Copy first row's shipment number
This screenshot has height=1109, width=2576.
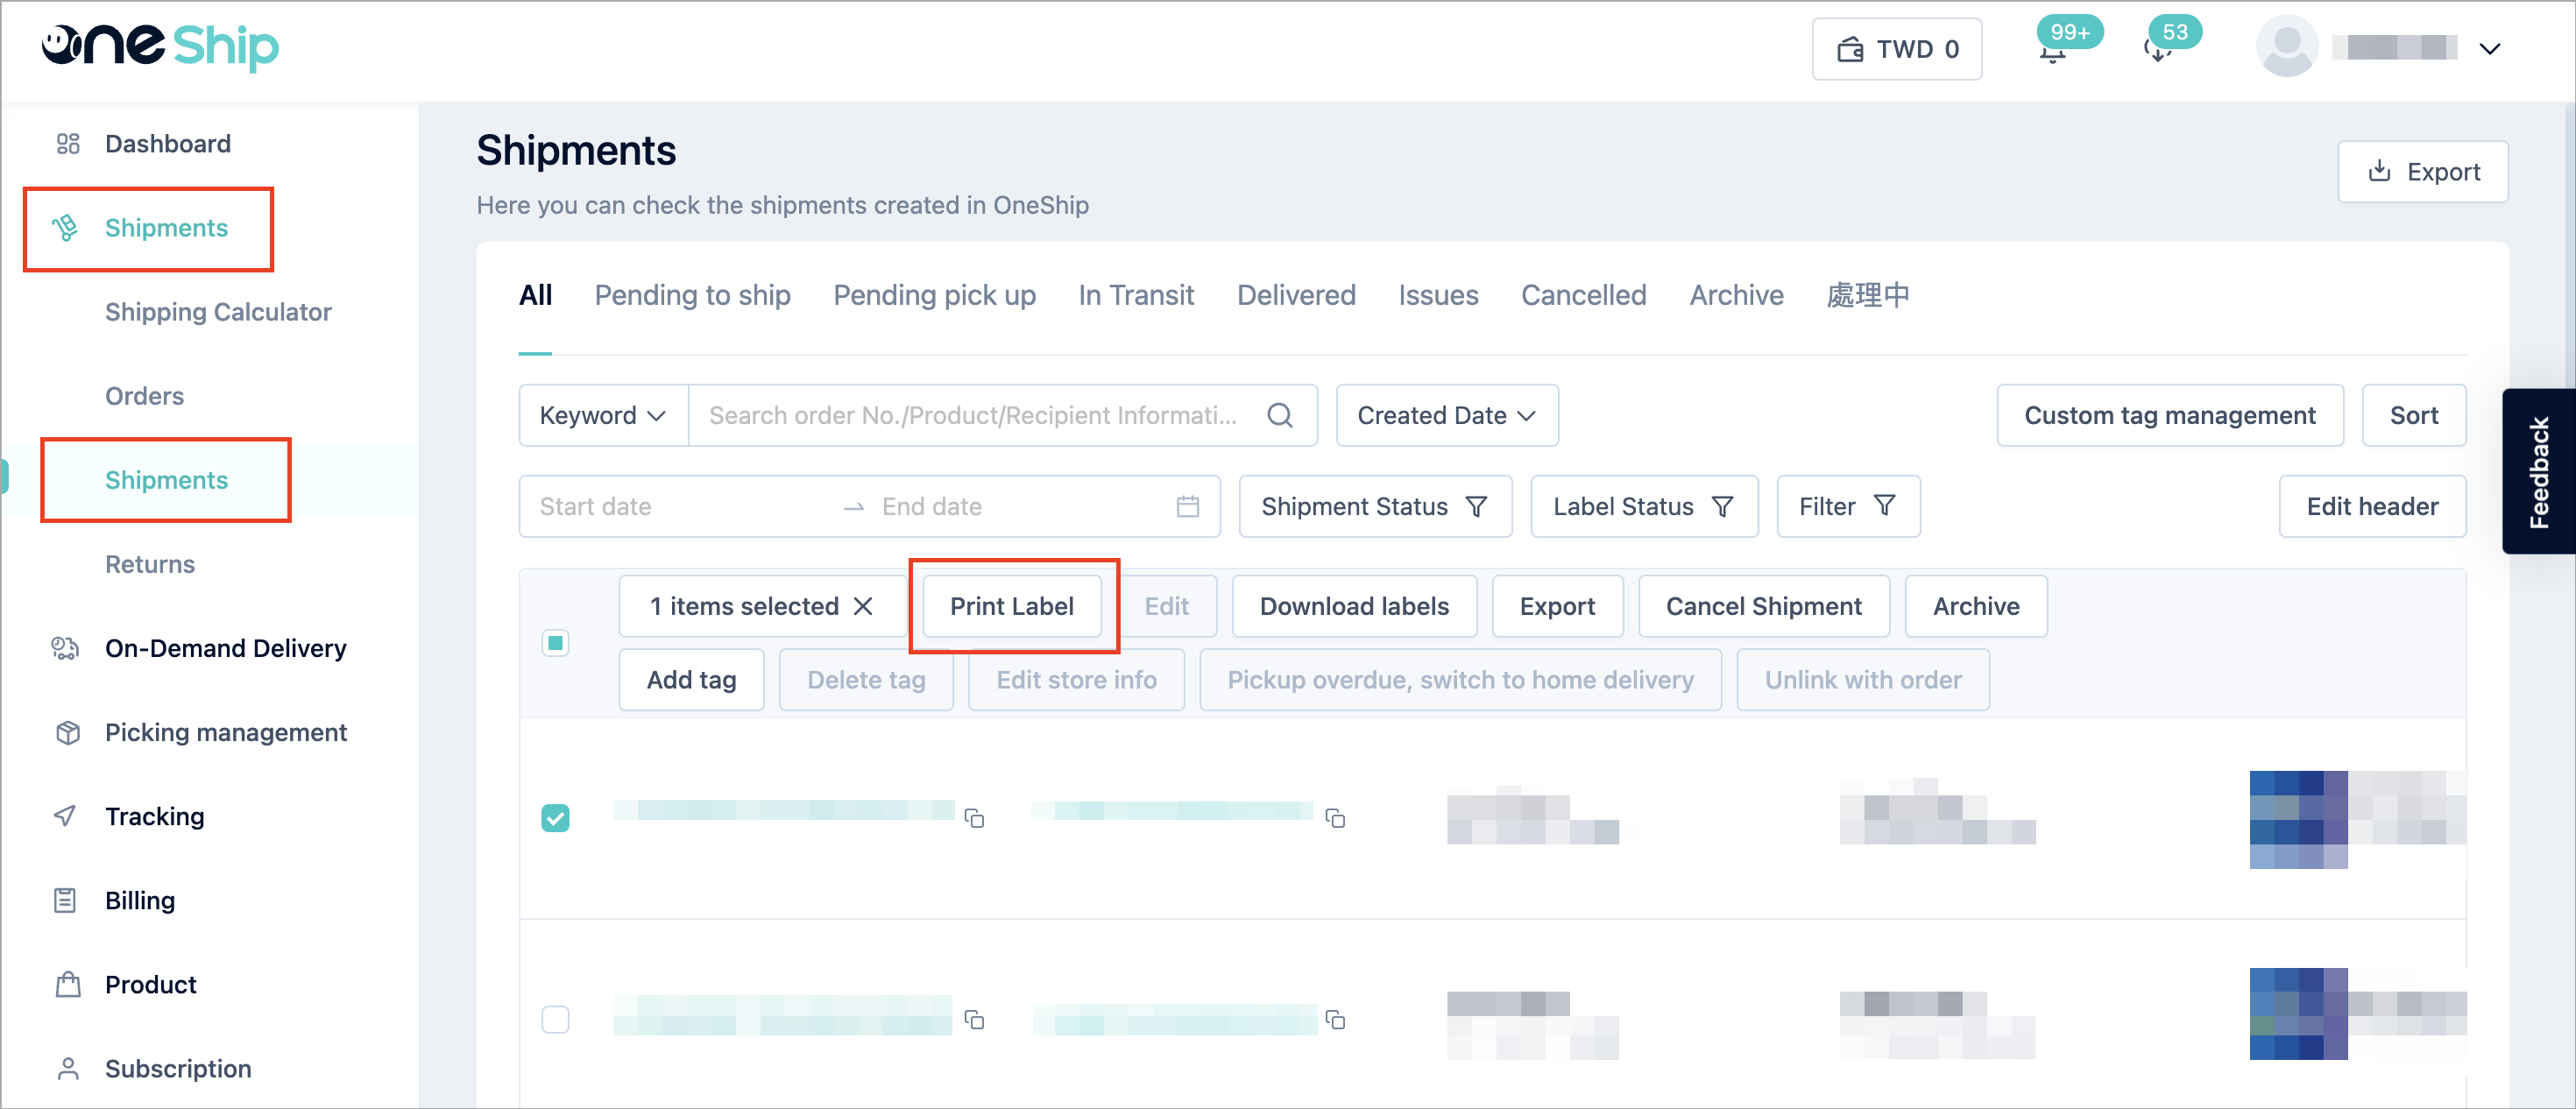coord(974,818)
